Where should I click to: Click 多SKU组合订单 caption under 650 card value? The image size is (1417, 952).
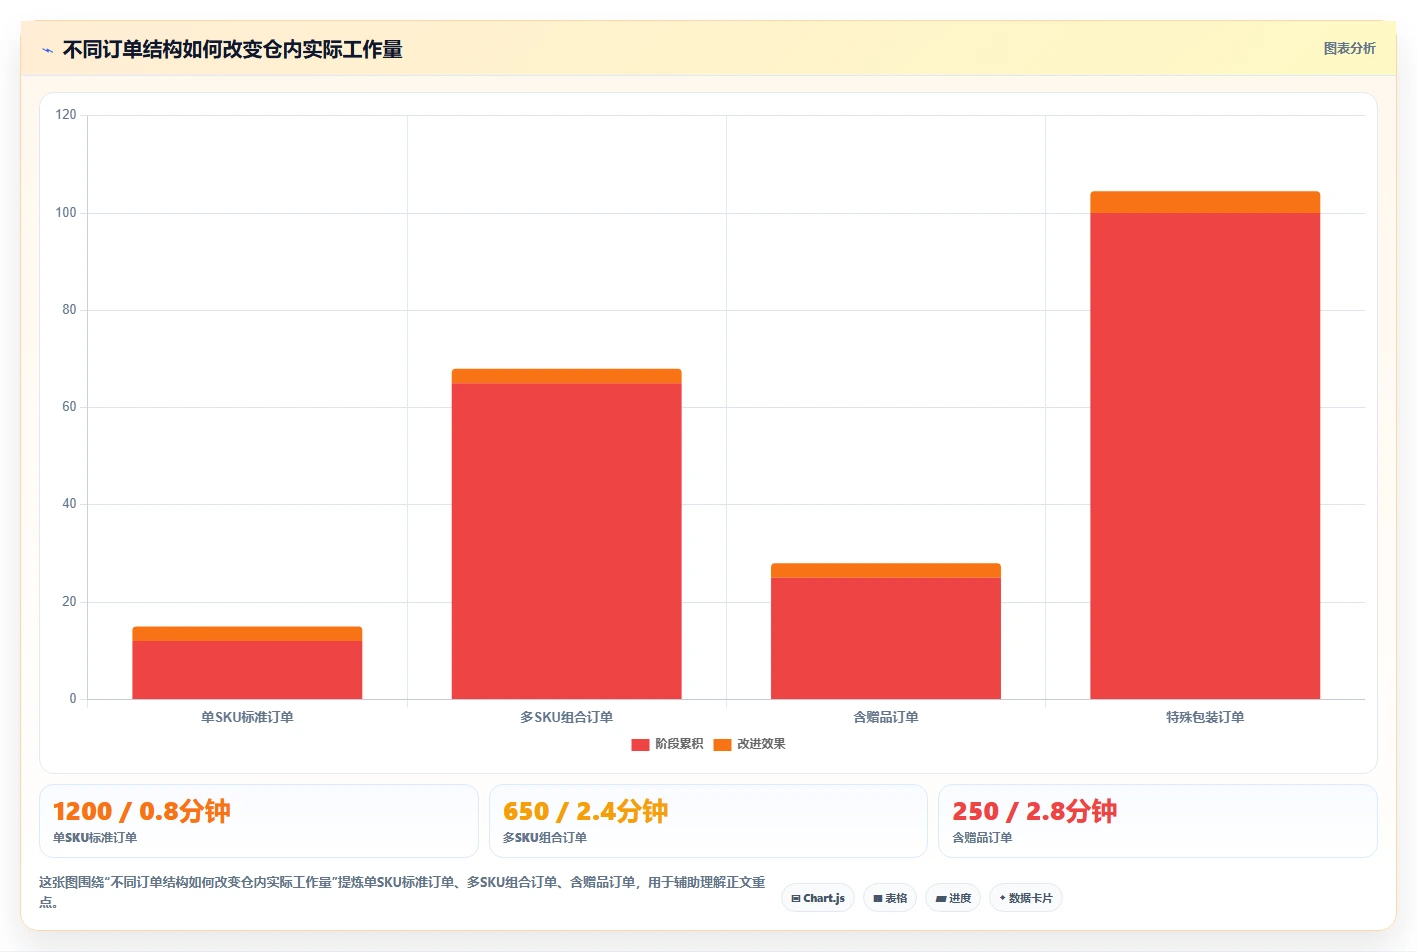tap(545, 838)
